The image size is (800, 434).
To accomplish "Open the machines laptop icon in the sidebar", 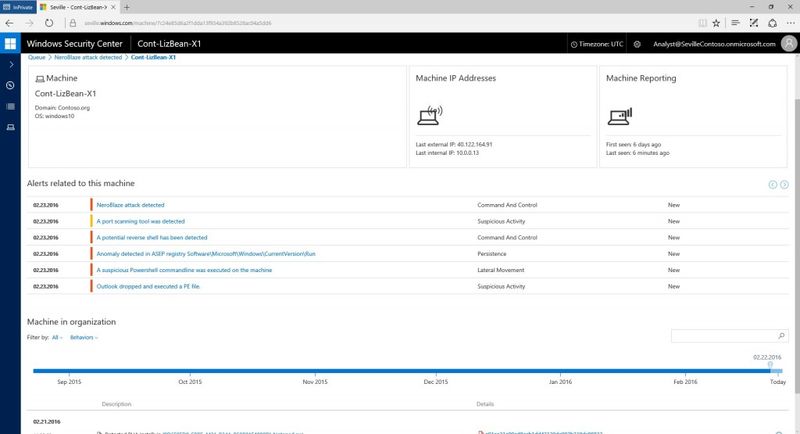I will (x=10, y=127).
